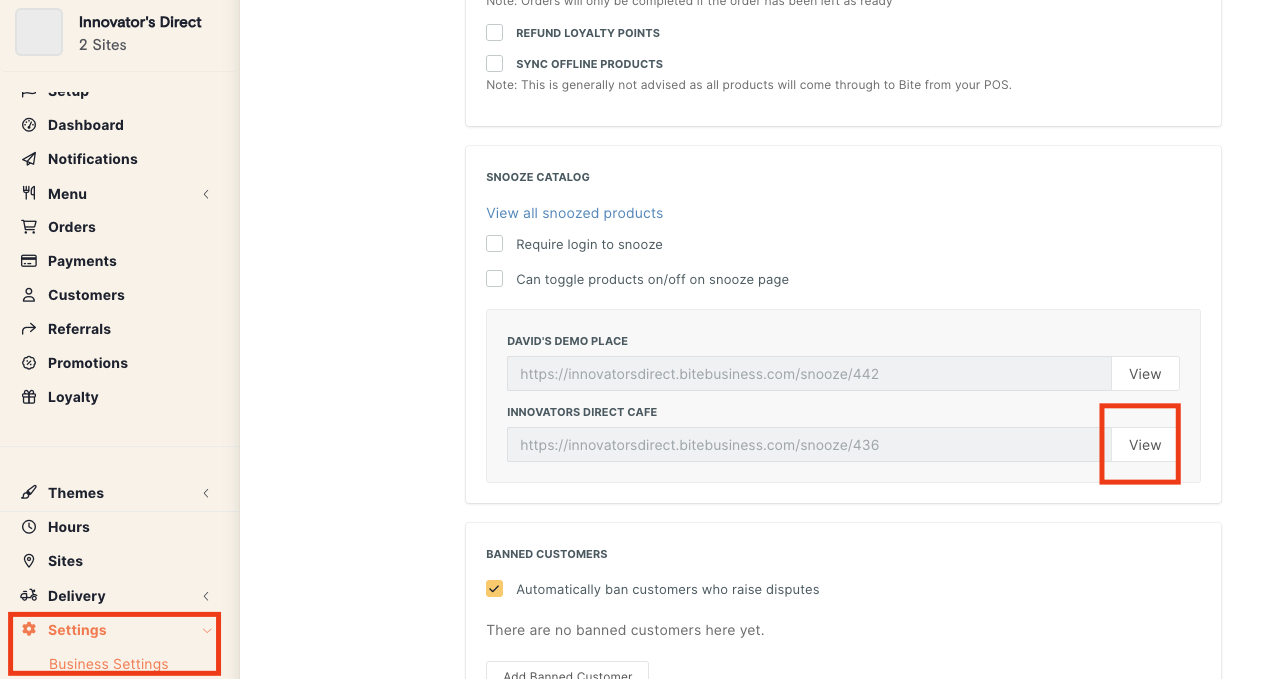Expand the Menu submenu chevron
The image size is (1287, 679).
click(206, 194)
